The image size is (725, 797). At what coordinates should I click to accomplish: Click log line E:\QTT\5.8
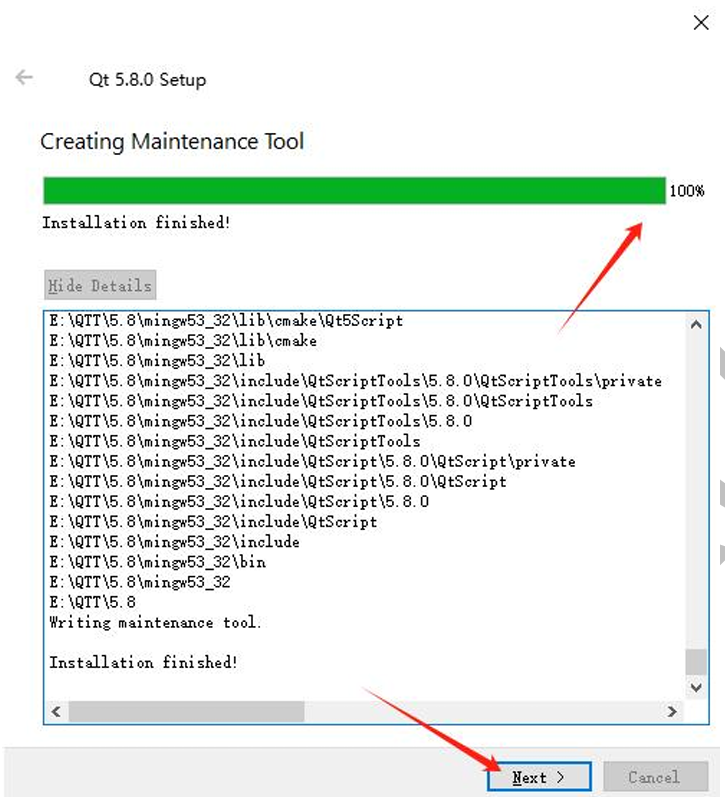(x=93, y=602)
